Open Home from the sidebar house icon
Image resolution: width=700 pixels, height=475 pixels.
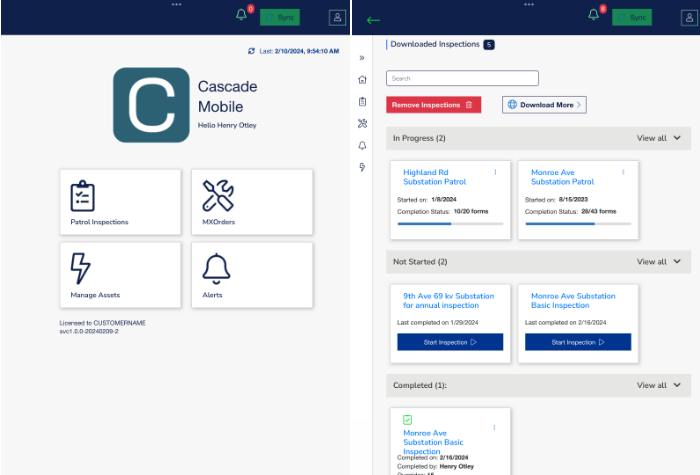(362, 80)
